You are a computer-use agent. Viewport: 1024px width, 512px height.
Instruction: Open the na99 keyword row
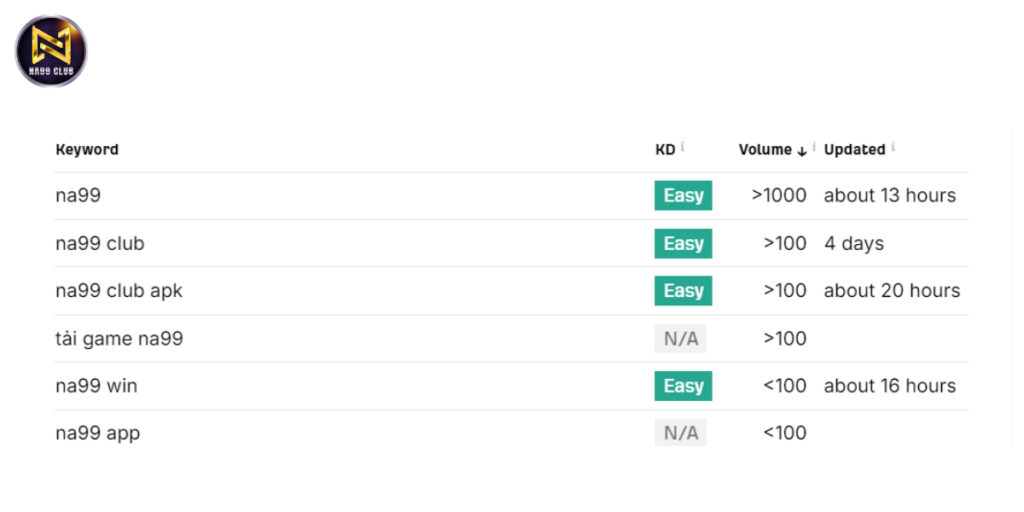pyautogui.click(x=78, y=196)
